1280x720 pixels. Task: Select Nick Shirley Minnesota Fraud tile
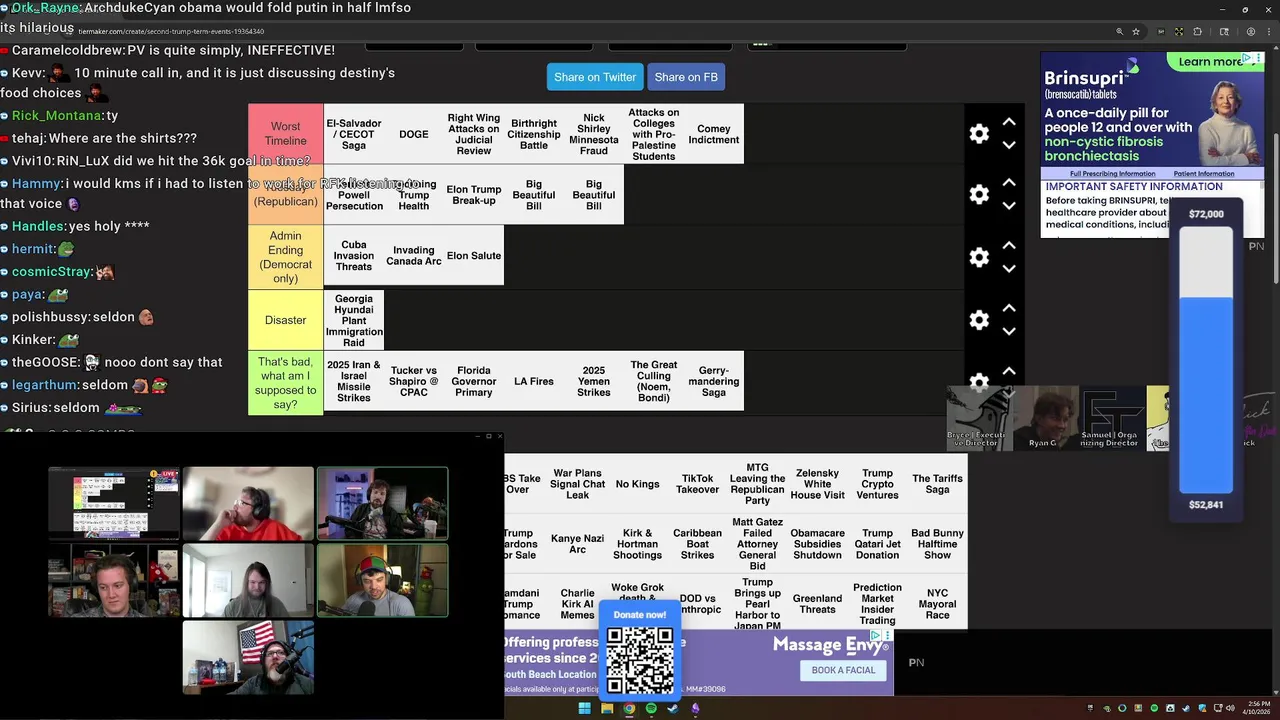point(594,134)
